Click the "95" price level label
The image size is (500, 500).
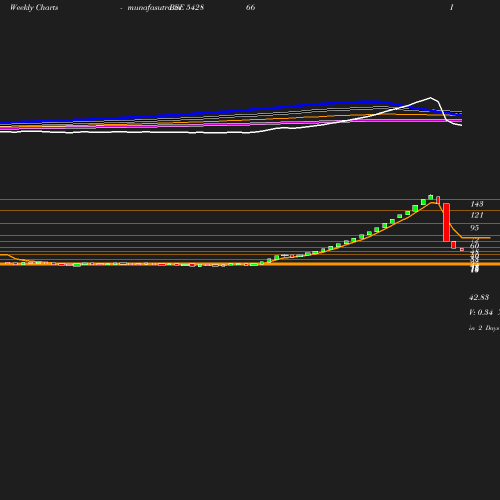coord(474,228)
